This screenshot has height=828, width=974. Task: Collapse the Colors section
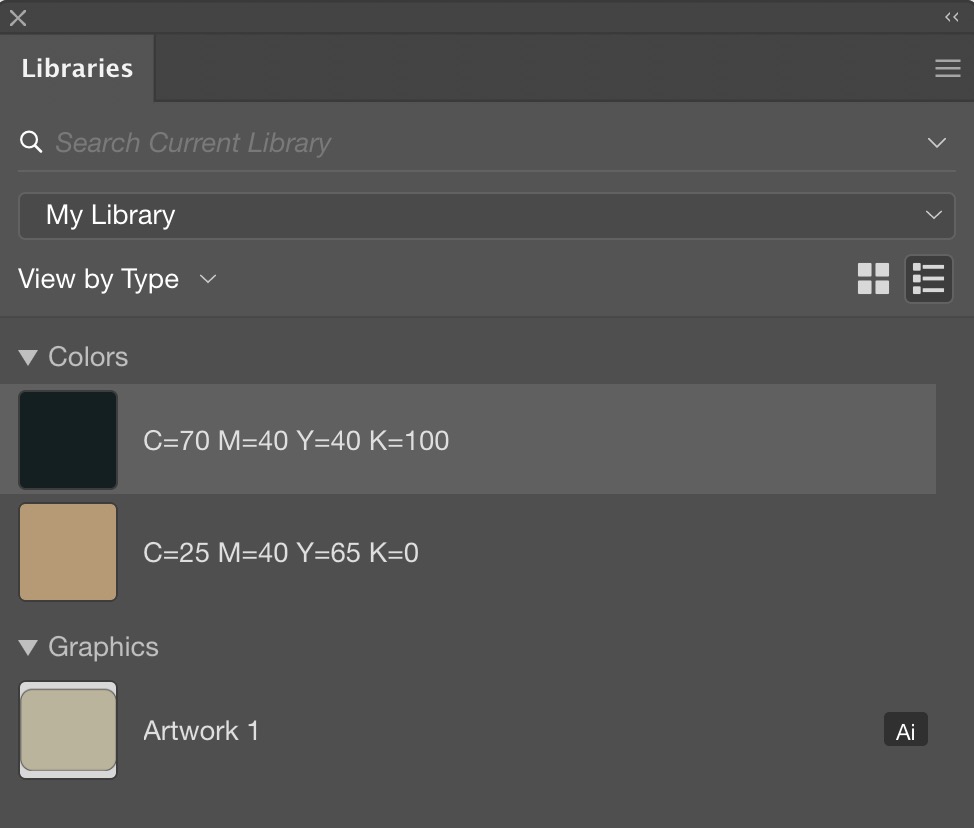28,357
